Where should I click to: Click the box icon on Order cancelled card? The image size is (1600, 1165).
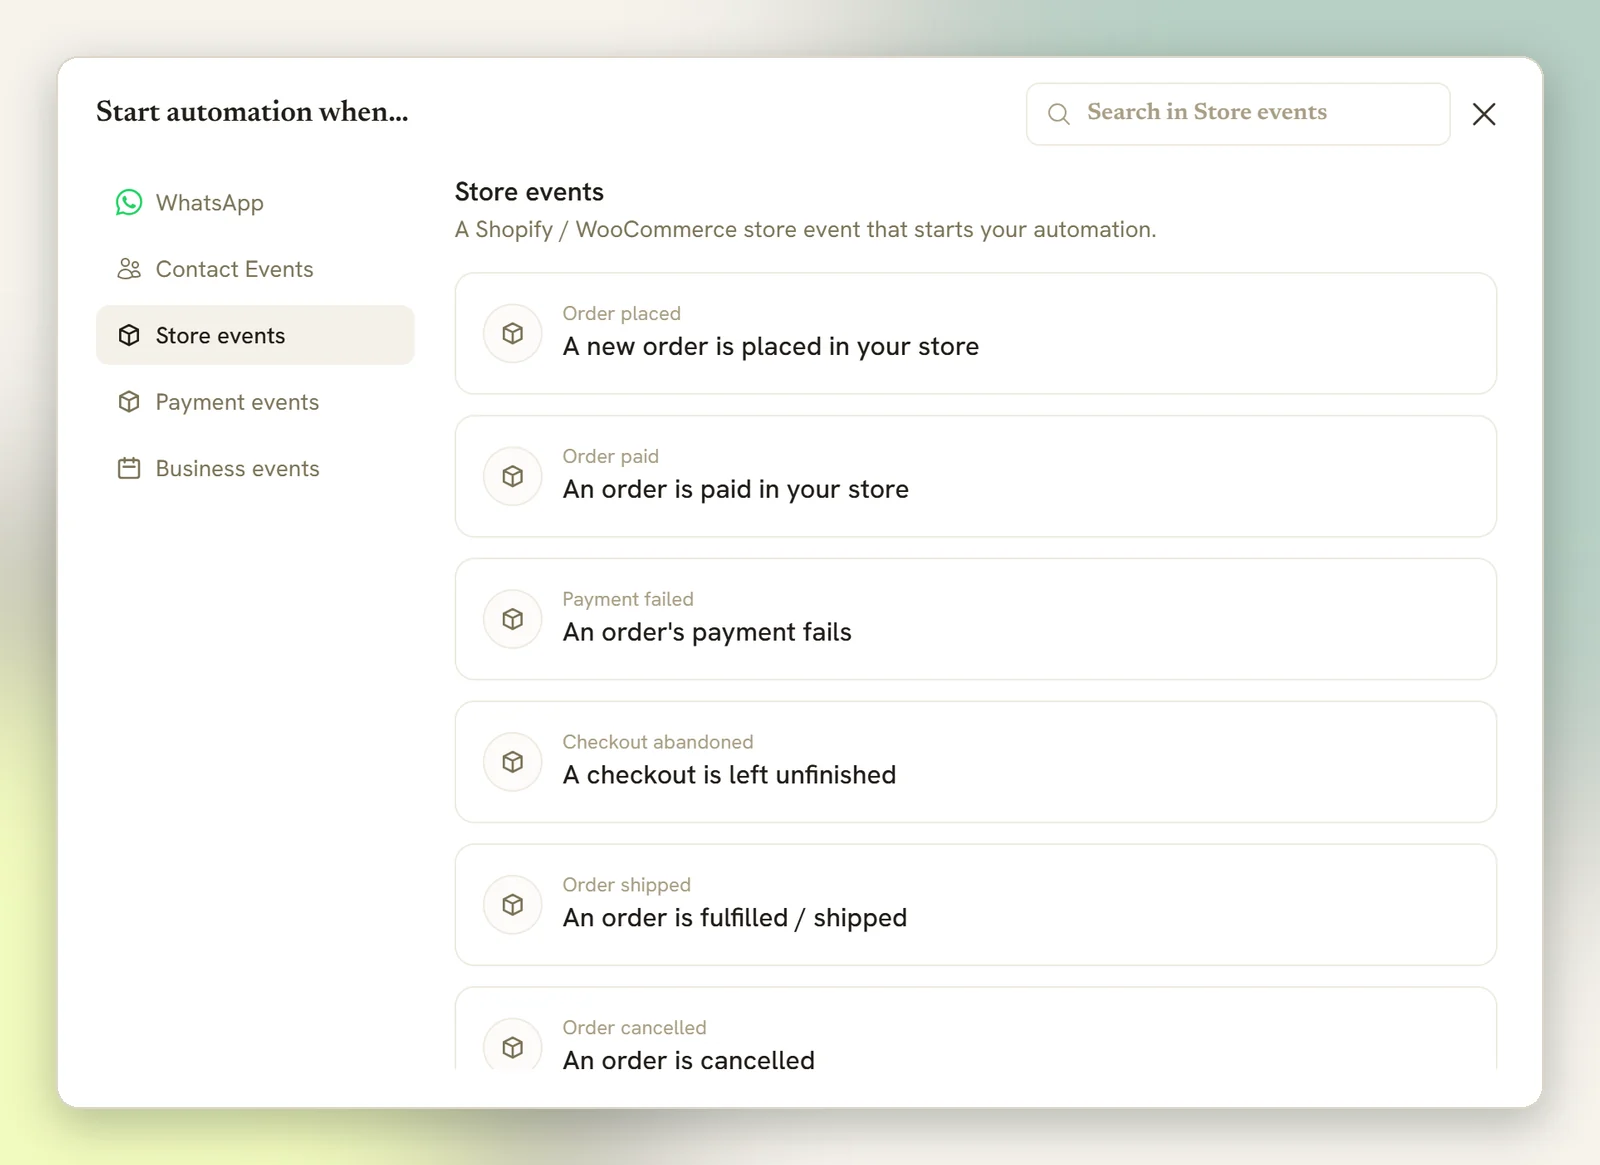point(513,1047)
